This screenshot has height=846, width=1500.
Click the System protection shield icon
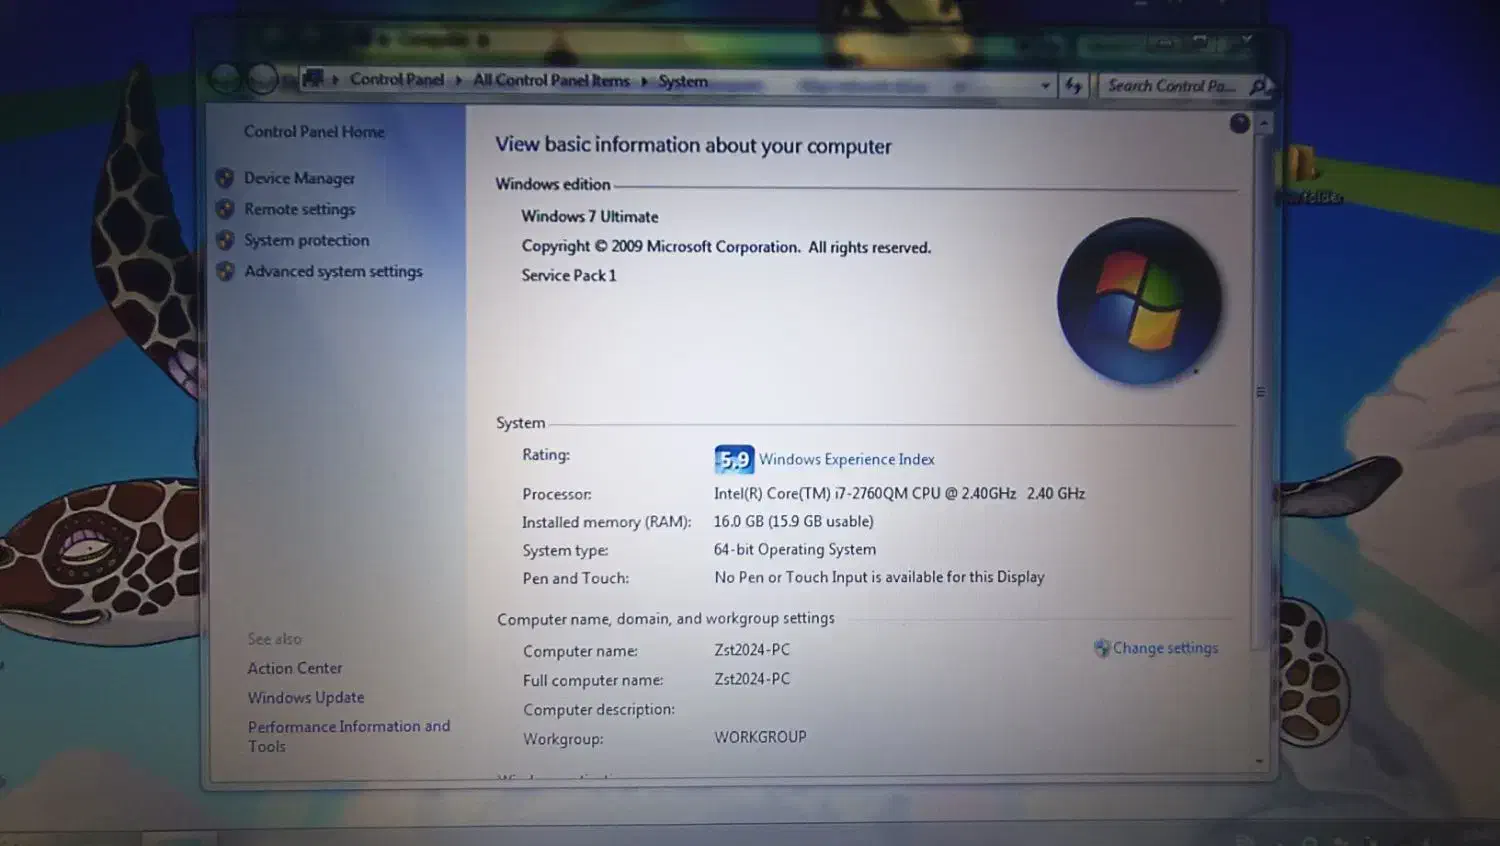(225, 240)
